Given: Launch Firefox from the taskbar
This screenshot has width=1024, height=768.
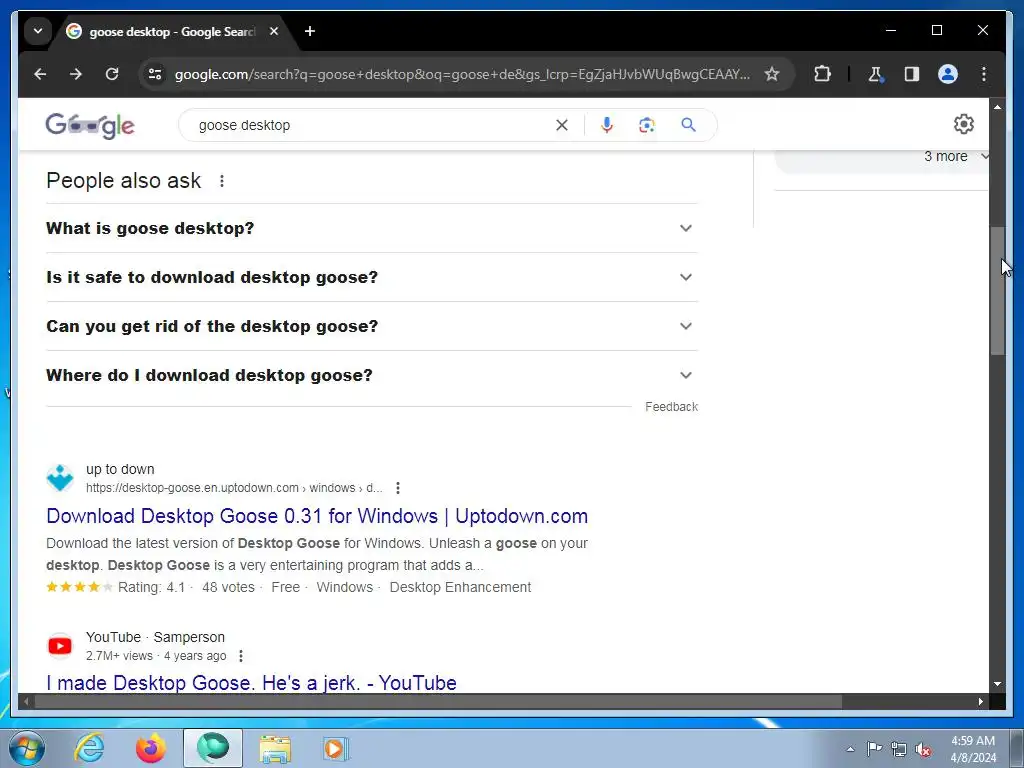Looking at the screenshot, I should point(151,748).
